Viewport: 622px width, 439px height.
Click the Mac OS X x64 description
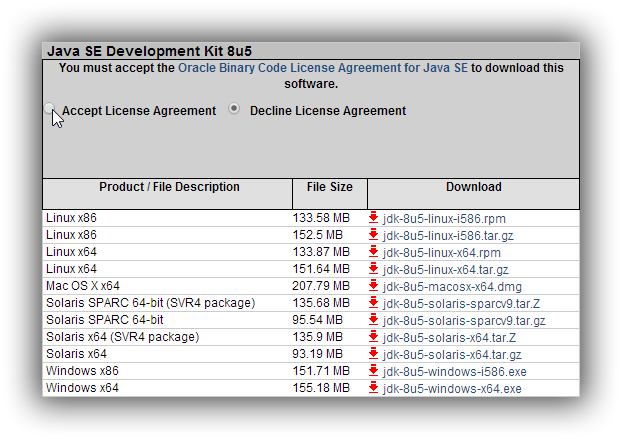[83, 286]
